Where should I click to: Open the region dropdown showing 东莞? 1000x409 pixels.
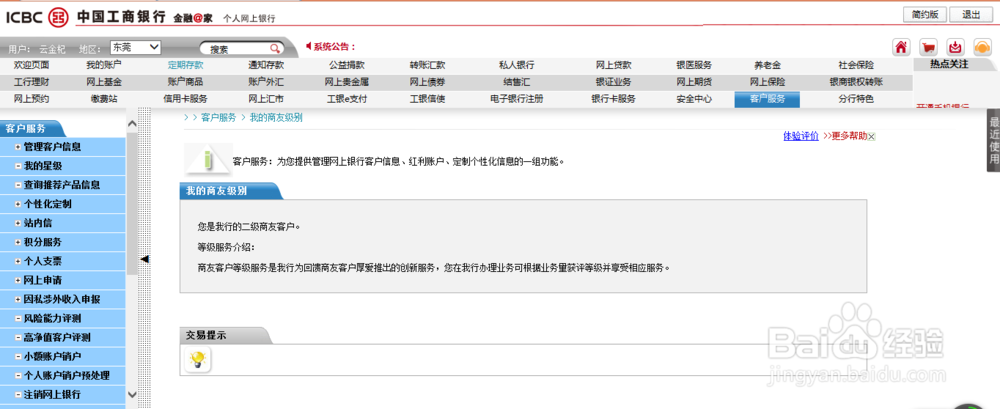tap(135, 47)
